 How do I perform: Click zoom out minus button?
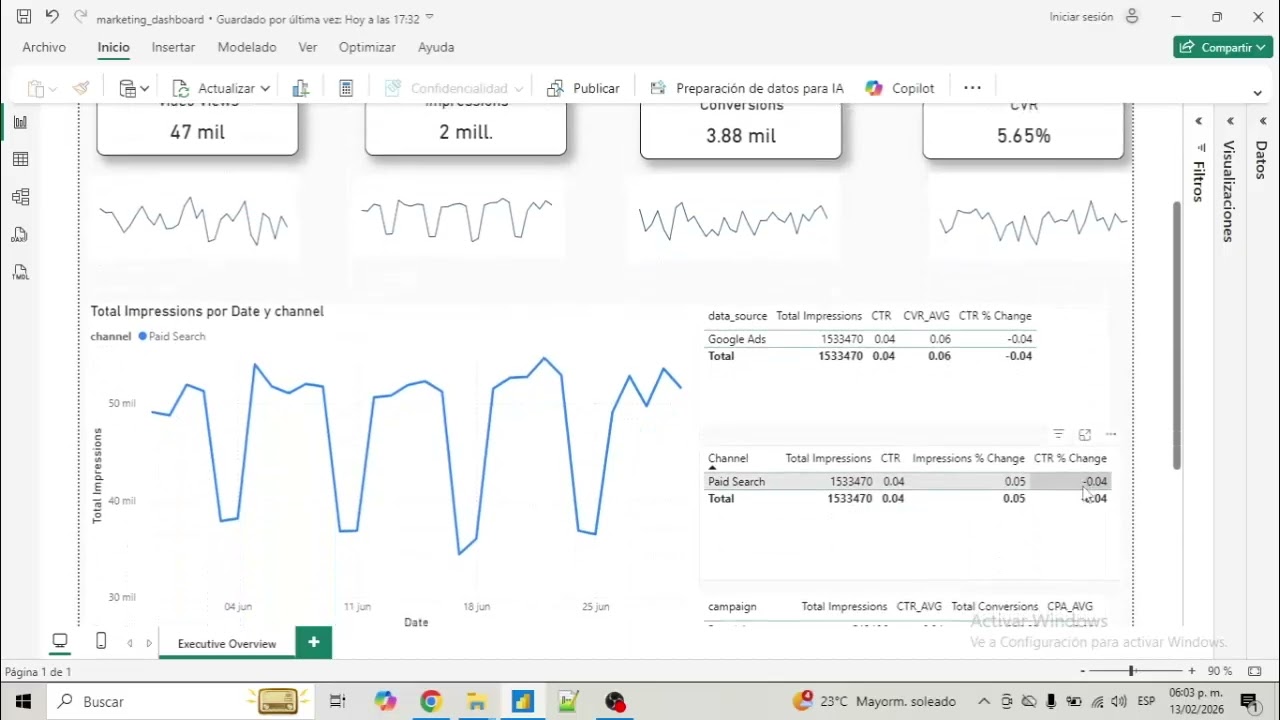[x=1082, y=671]
